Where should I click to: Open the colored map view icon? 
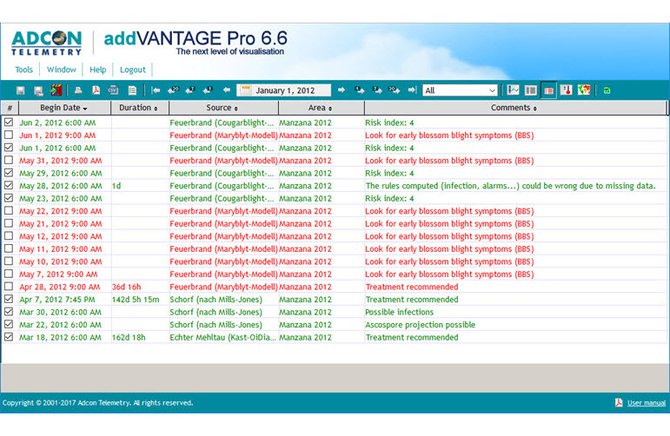[x=584, y=90]
